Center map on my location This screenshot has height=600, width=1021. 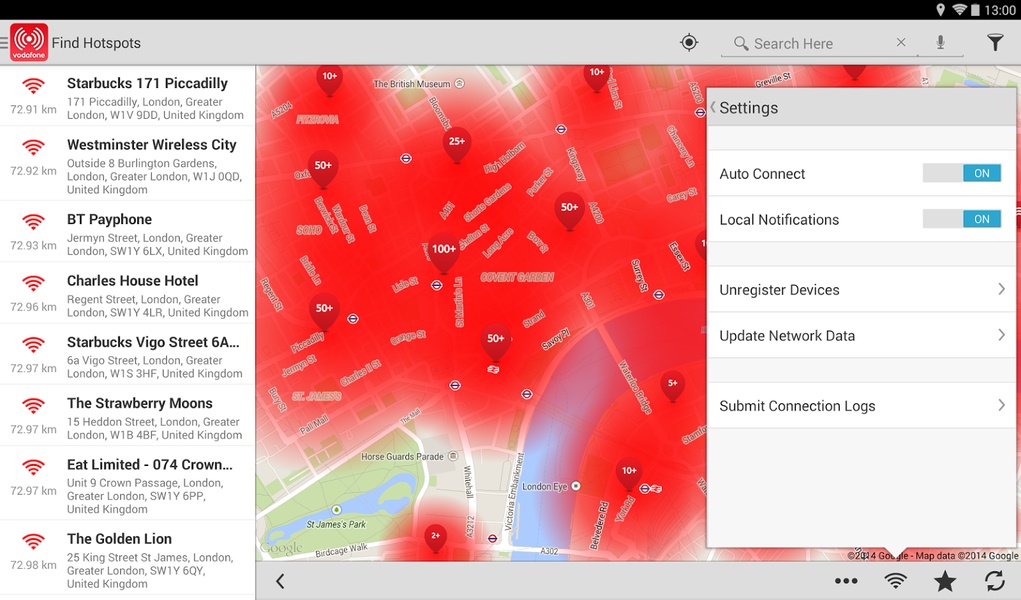689,42
